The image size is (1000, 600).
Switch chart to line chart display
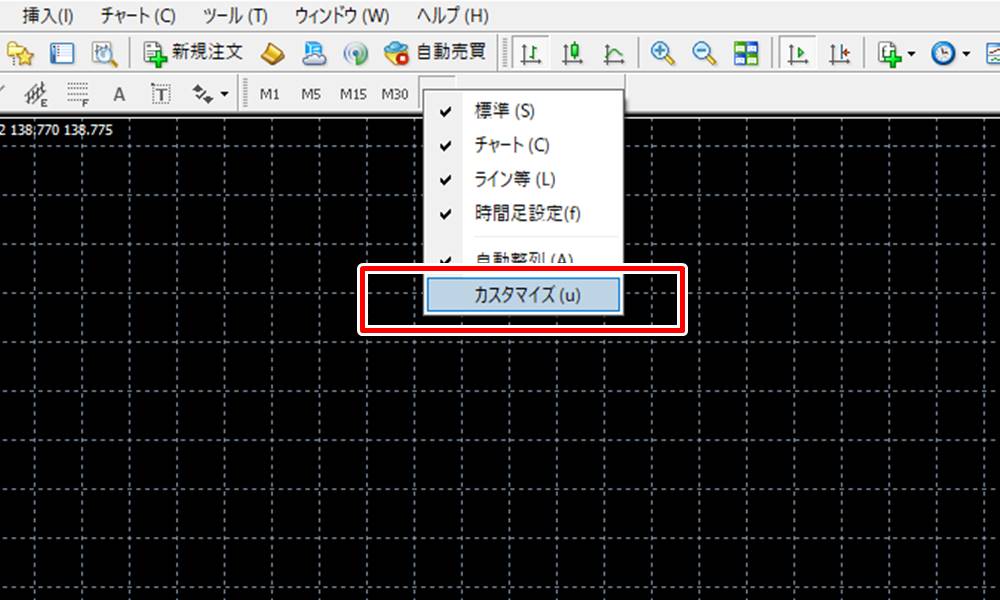[x=614, y=52]
